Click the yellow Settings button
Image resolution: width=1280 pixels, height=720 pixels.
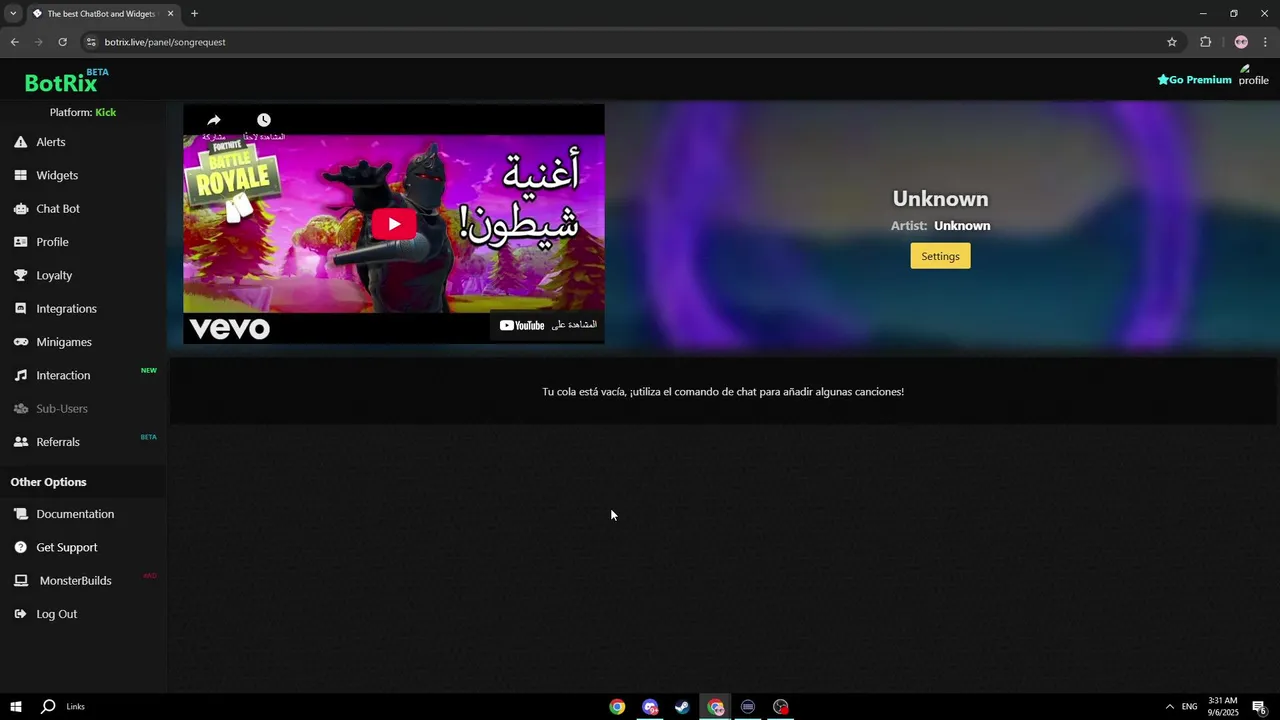coord(940,256)
